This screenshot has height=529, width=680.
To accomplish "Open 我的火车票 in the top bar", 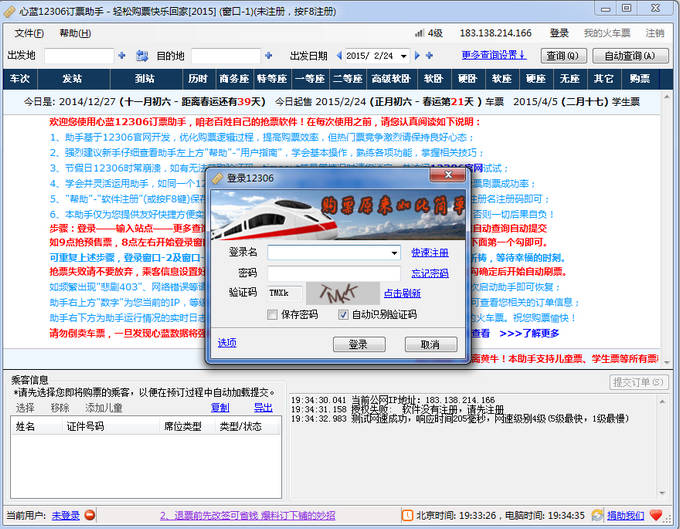I will click(x=607, y=33).
